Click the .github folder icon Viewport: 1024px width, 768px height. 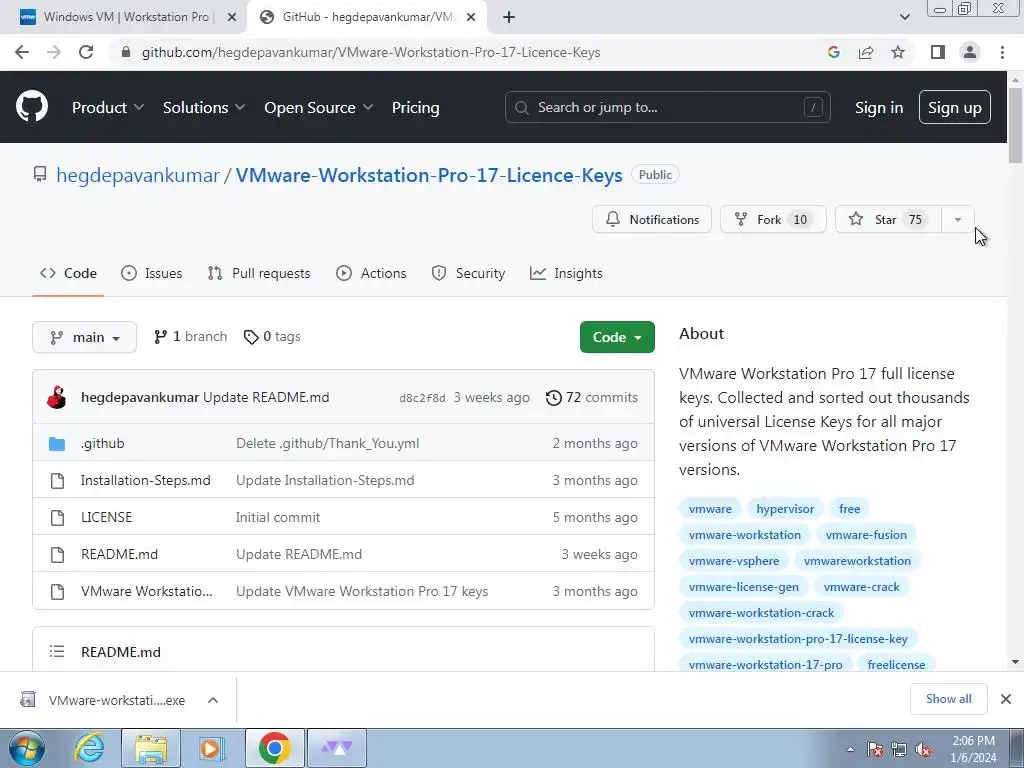57,444
